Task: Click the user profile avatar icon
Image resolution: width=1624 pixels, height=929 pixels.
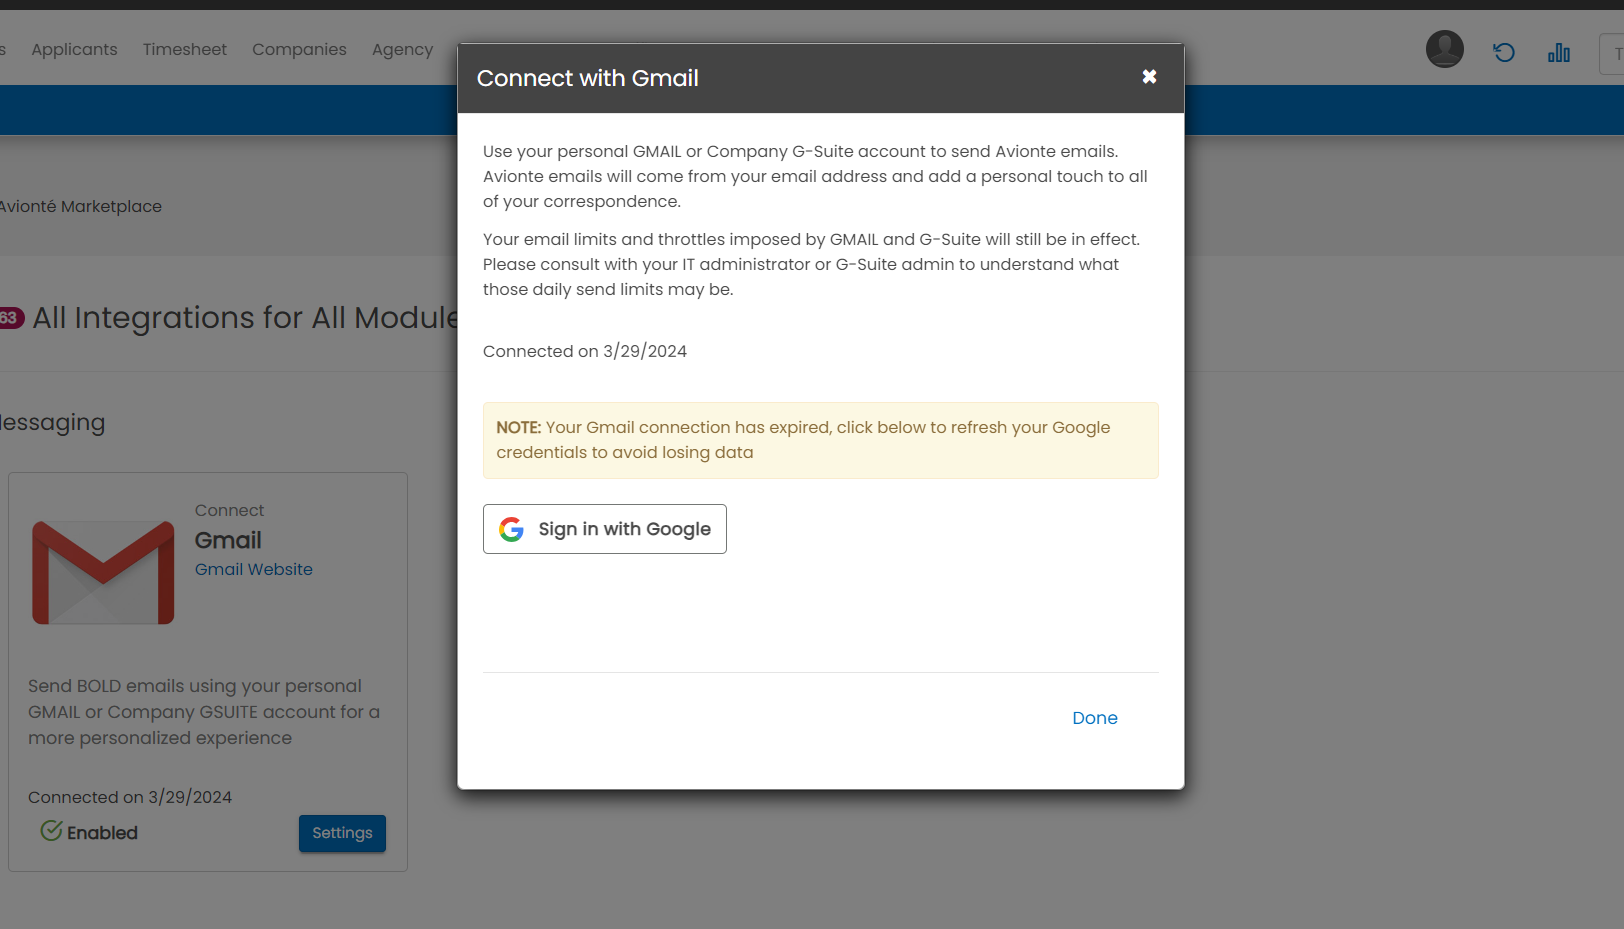Action: (1444, 49)
